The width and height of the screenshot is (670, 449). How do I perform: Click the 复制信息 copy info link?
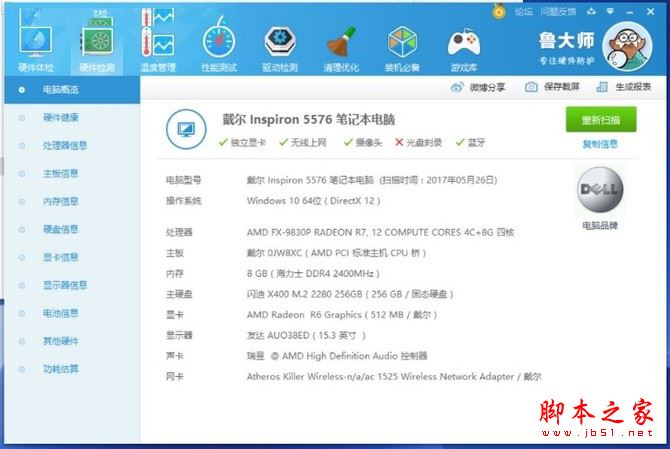coord(600,144)
